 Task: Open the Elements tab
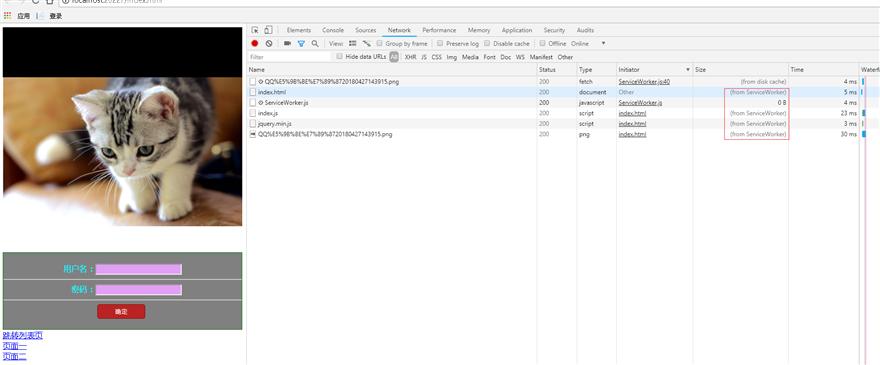pos(299,30)
